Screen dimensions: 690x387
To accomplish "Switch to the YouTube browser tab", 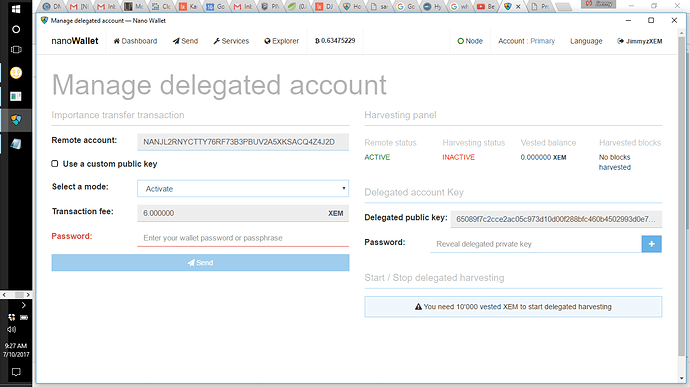I will pos(485,6).
